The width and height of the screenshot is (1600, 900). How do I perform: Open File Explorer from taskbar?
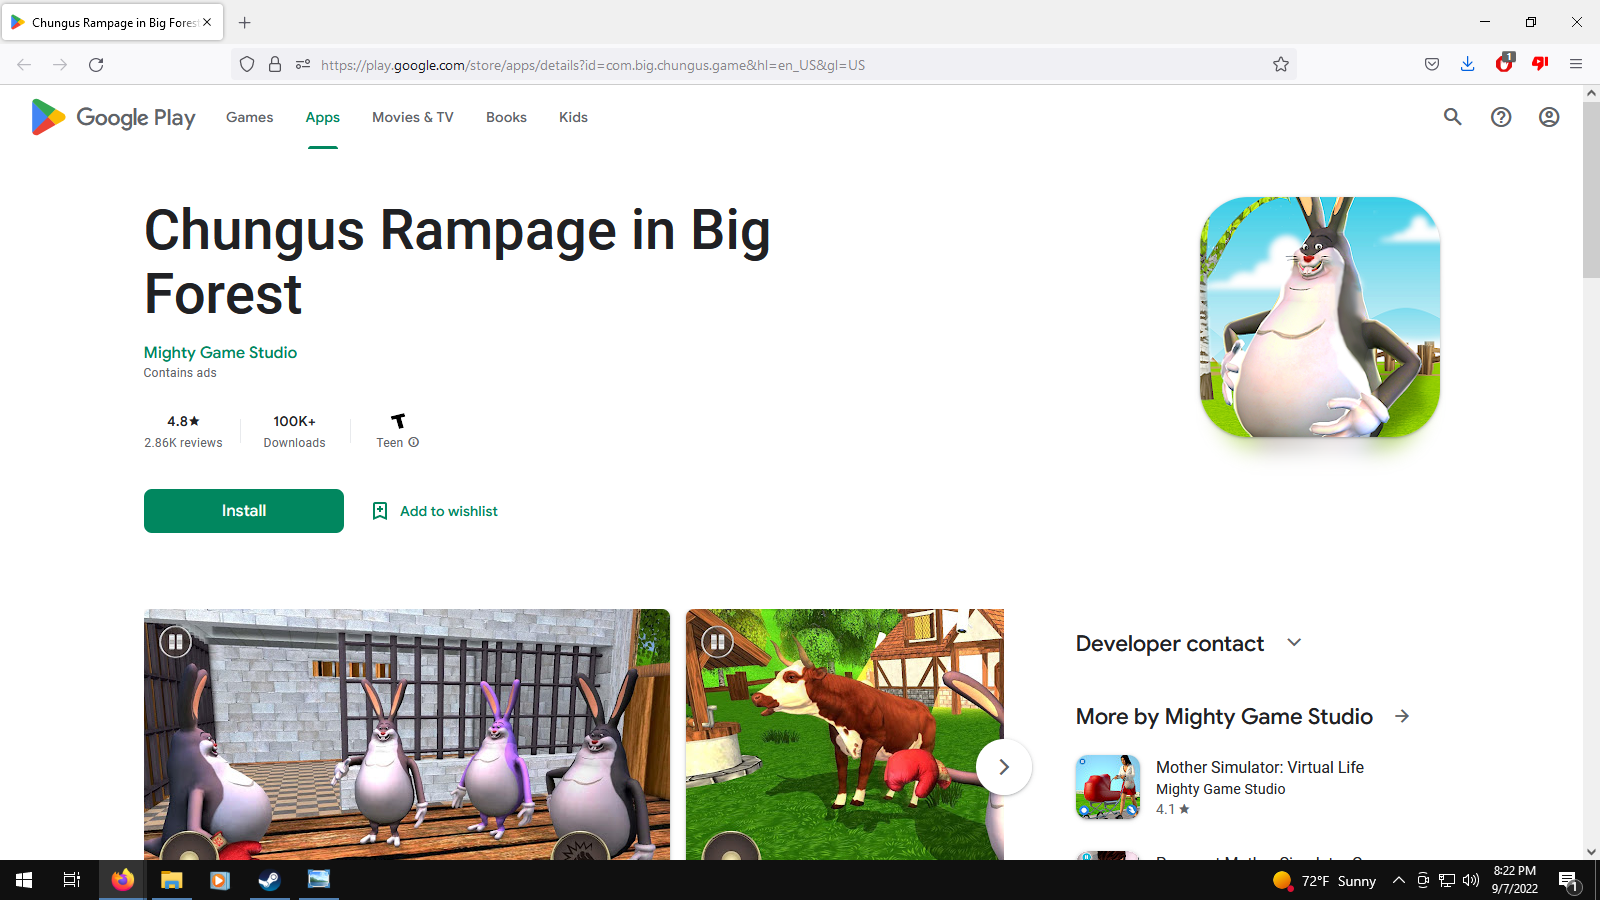coord(172,880)
